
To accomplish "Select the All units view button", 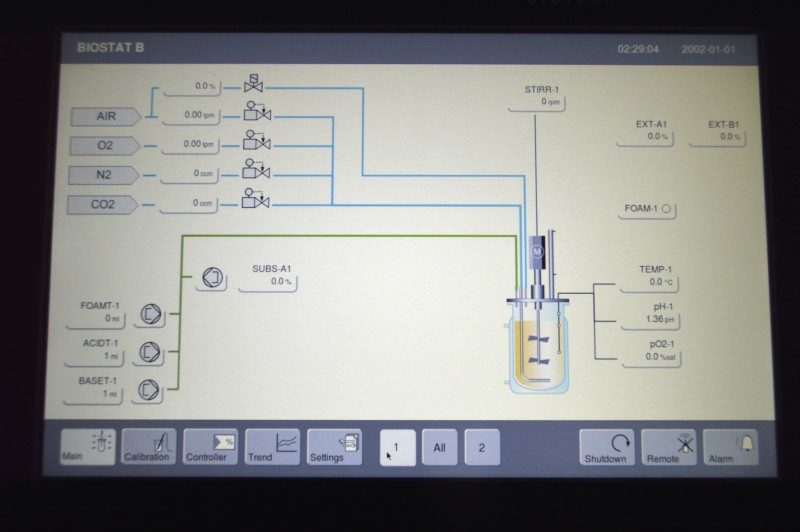I will click(x=440, y=447).
